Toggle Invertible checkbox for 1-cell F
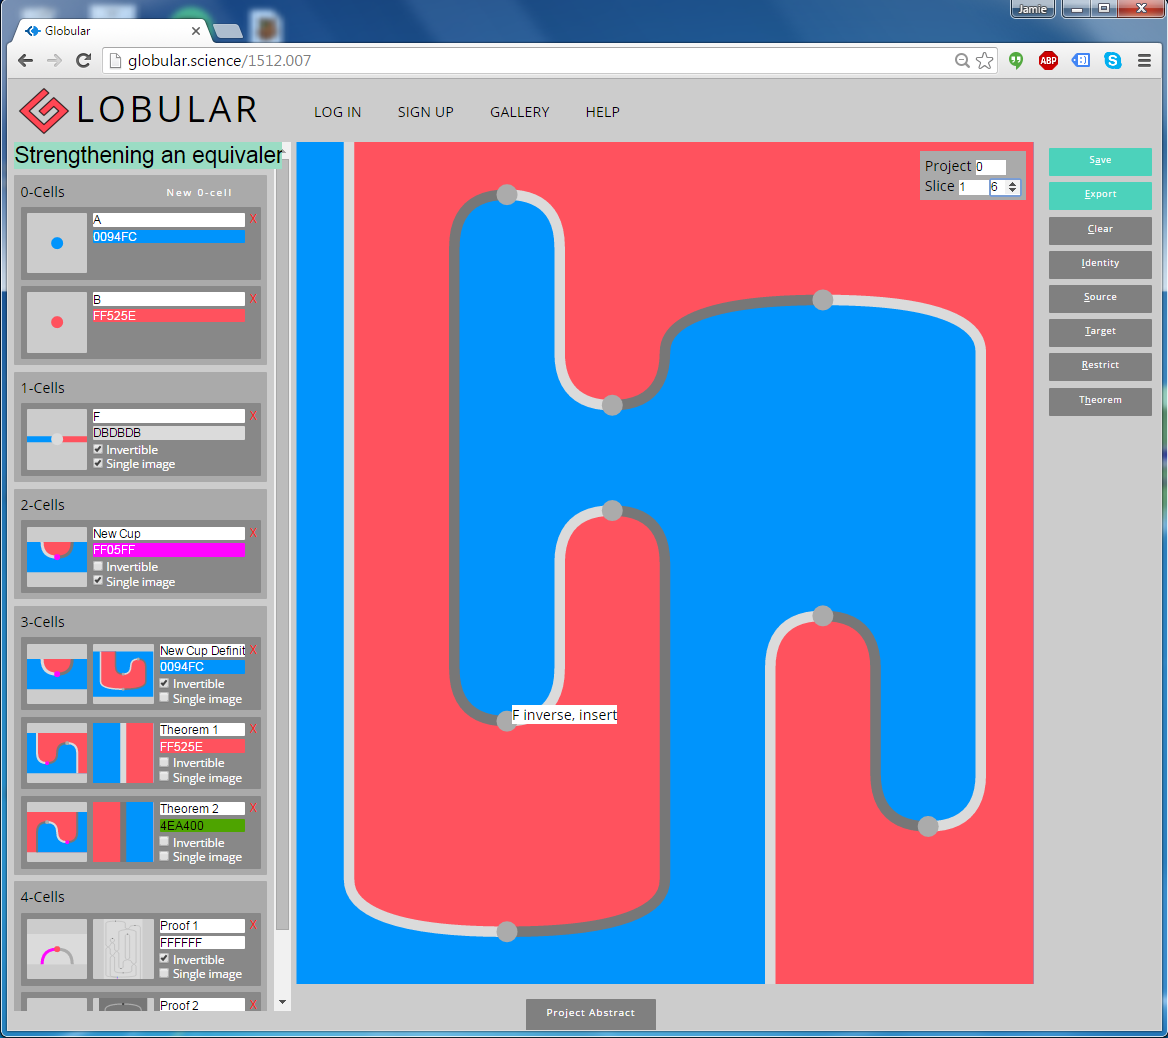The image size is (1168, 1038). [x=98, y=450]
